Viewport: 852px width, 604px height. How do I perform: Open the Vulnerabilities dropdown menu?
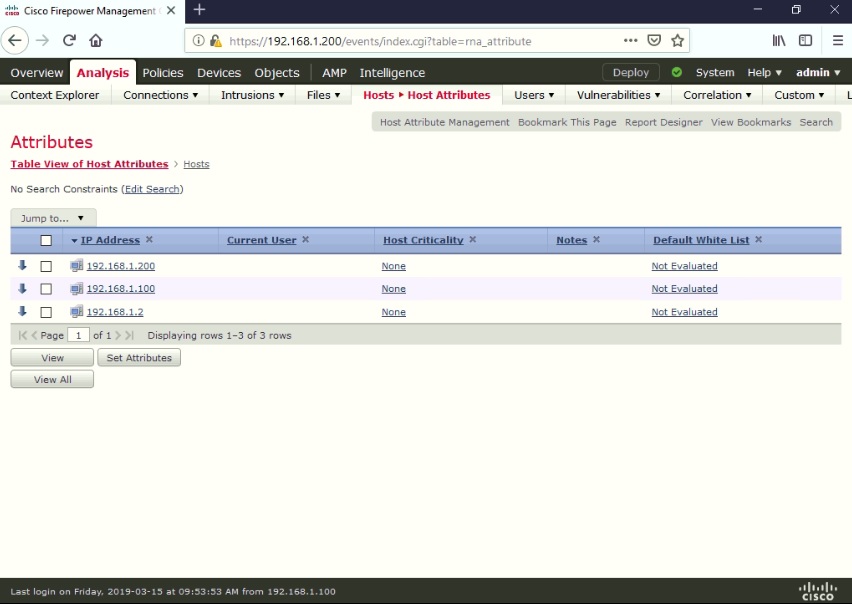click(x=618, y=95)
